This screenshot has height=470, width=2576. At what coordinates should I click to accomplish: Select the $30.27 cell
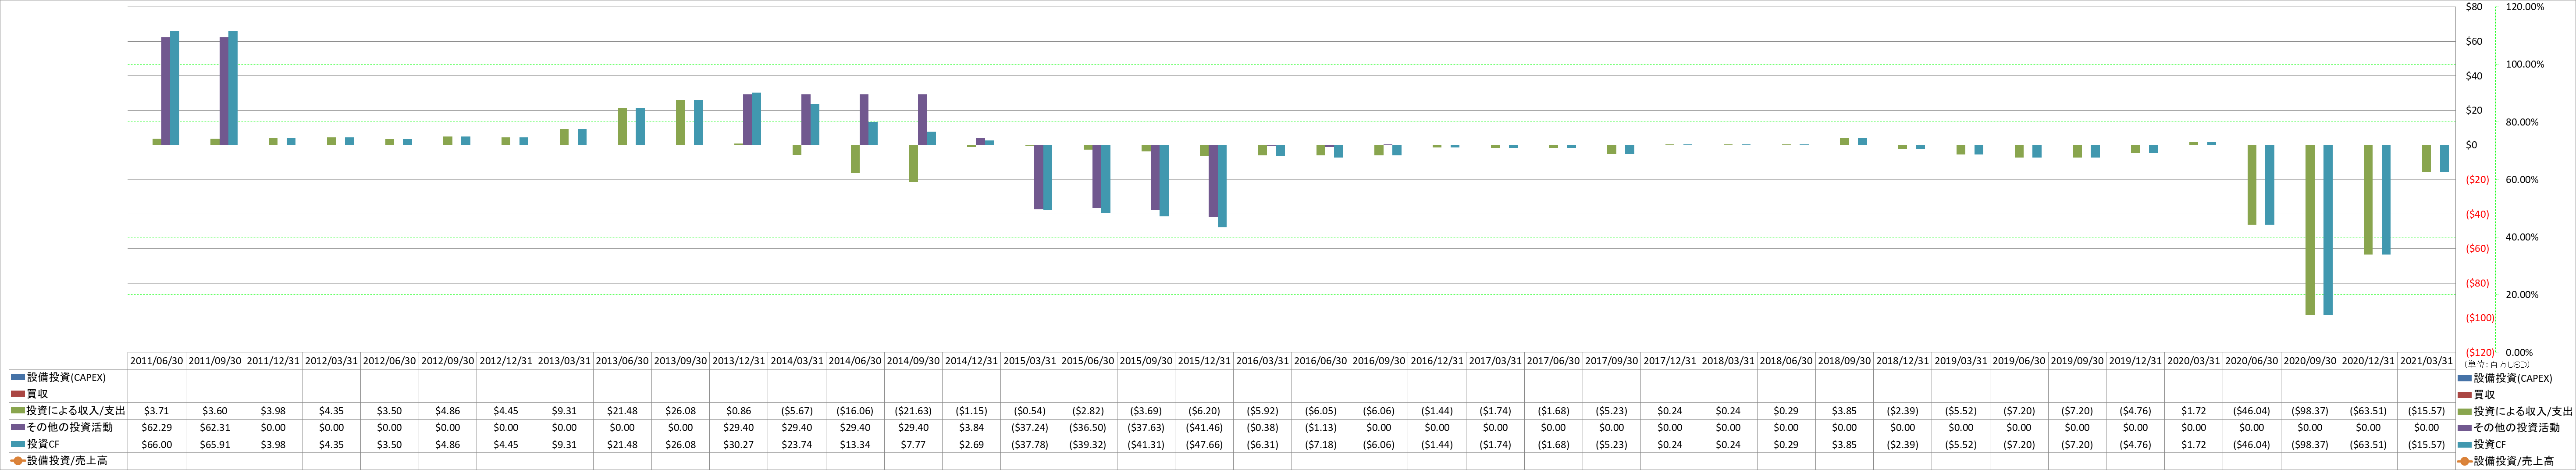[739, 444]
